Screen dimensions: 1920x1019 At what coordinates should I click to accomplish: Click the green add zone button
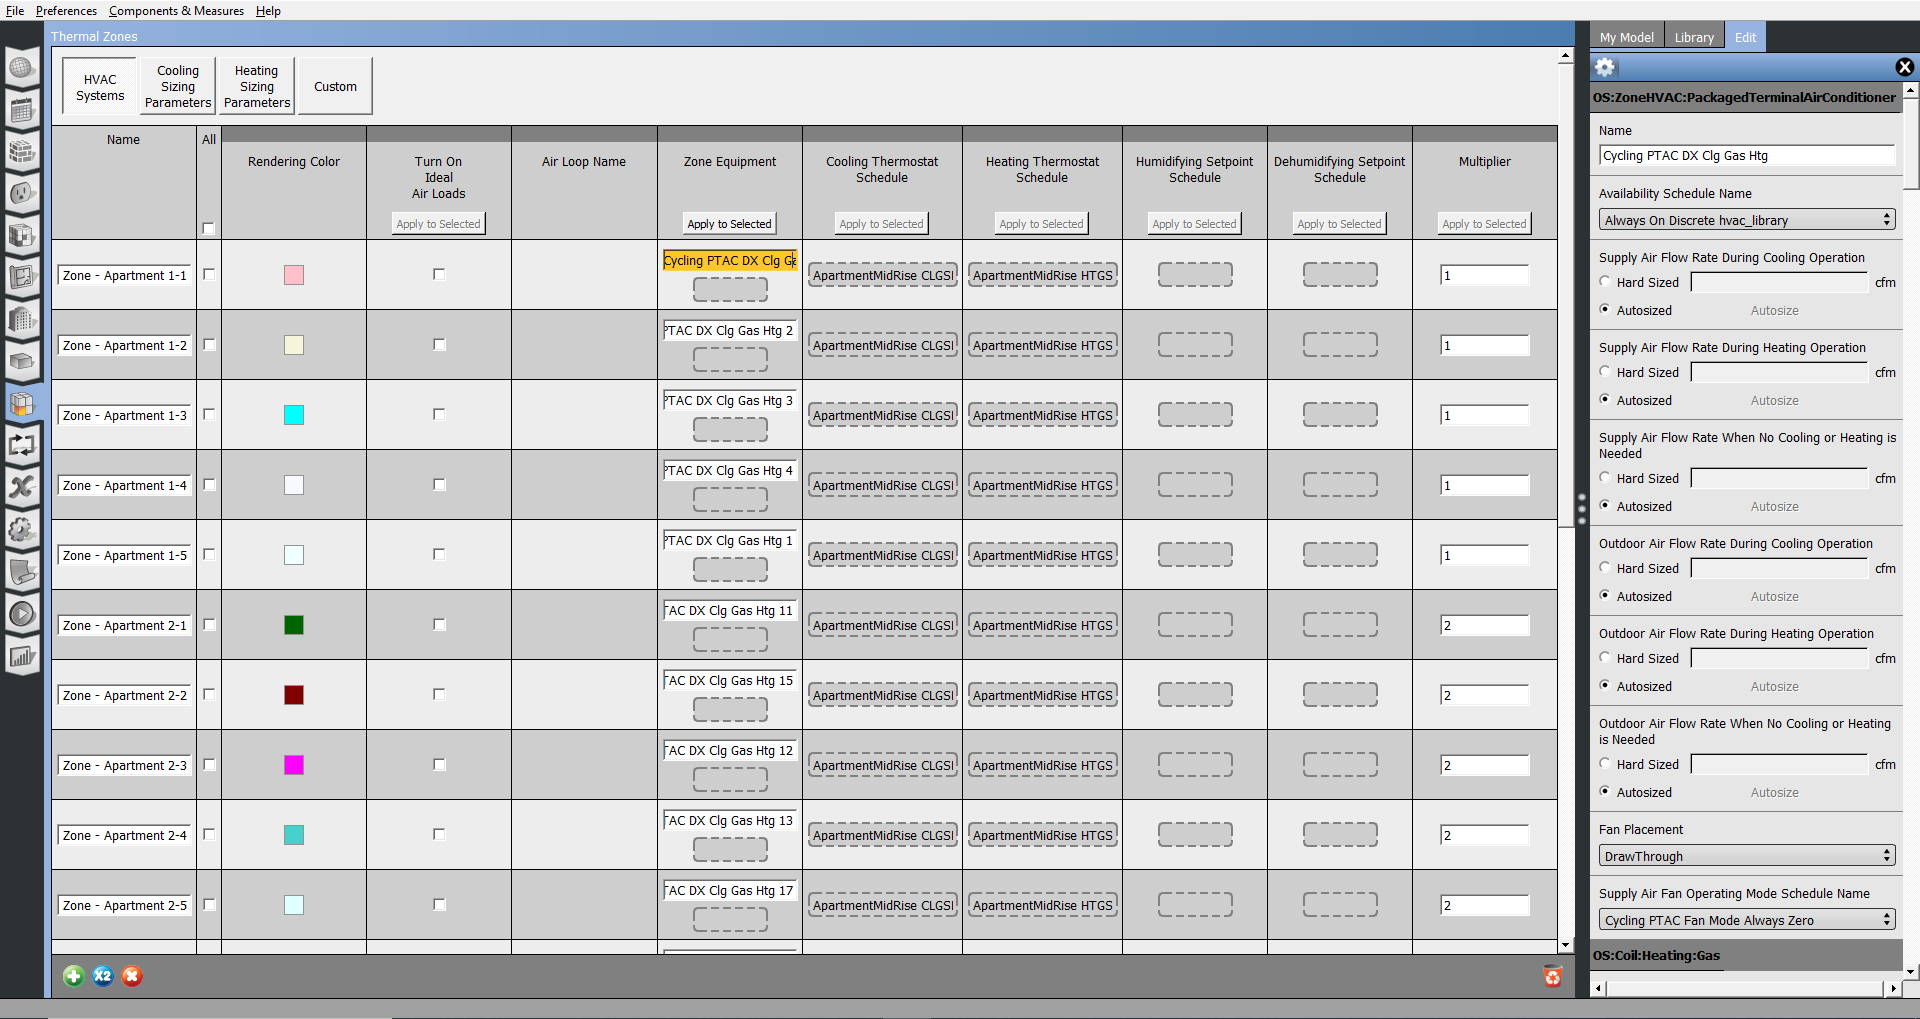tap(73, 976)
